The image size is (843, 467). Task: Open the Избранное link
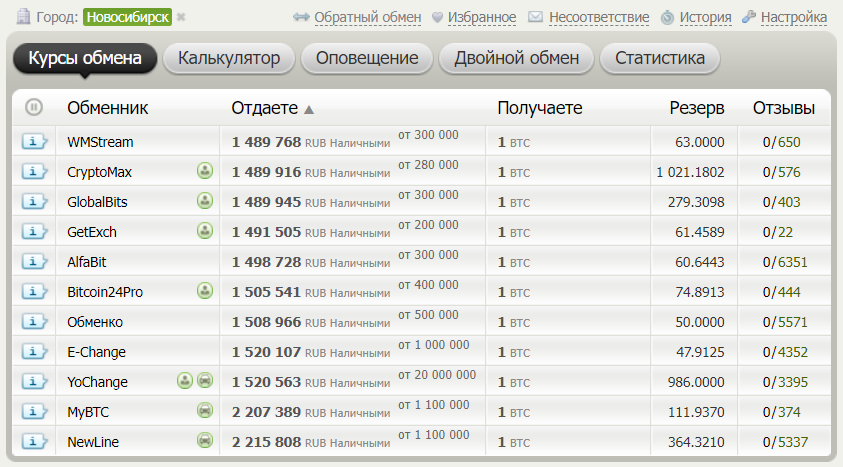point(482,18)
